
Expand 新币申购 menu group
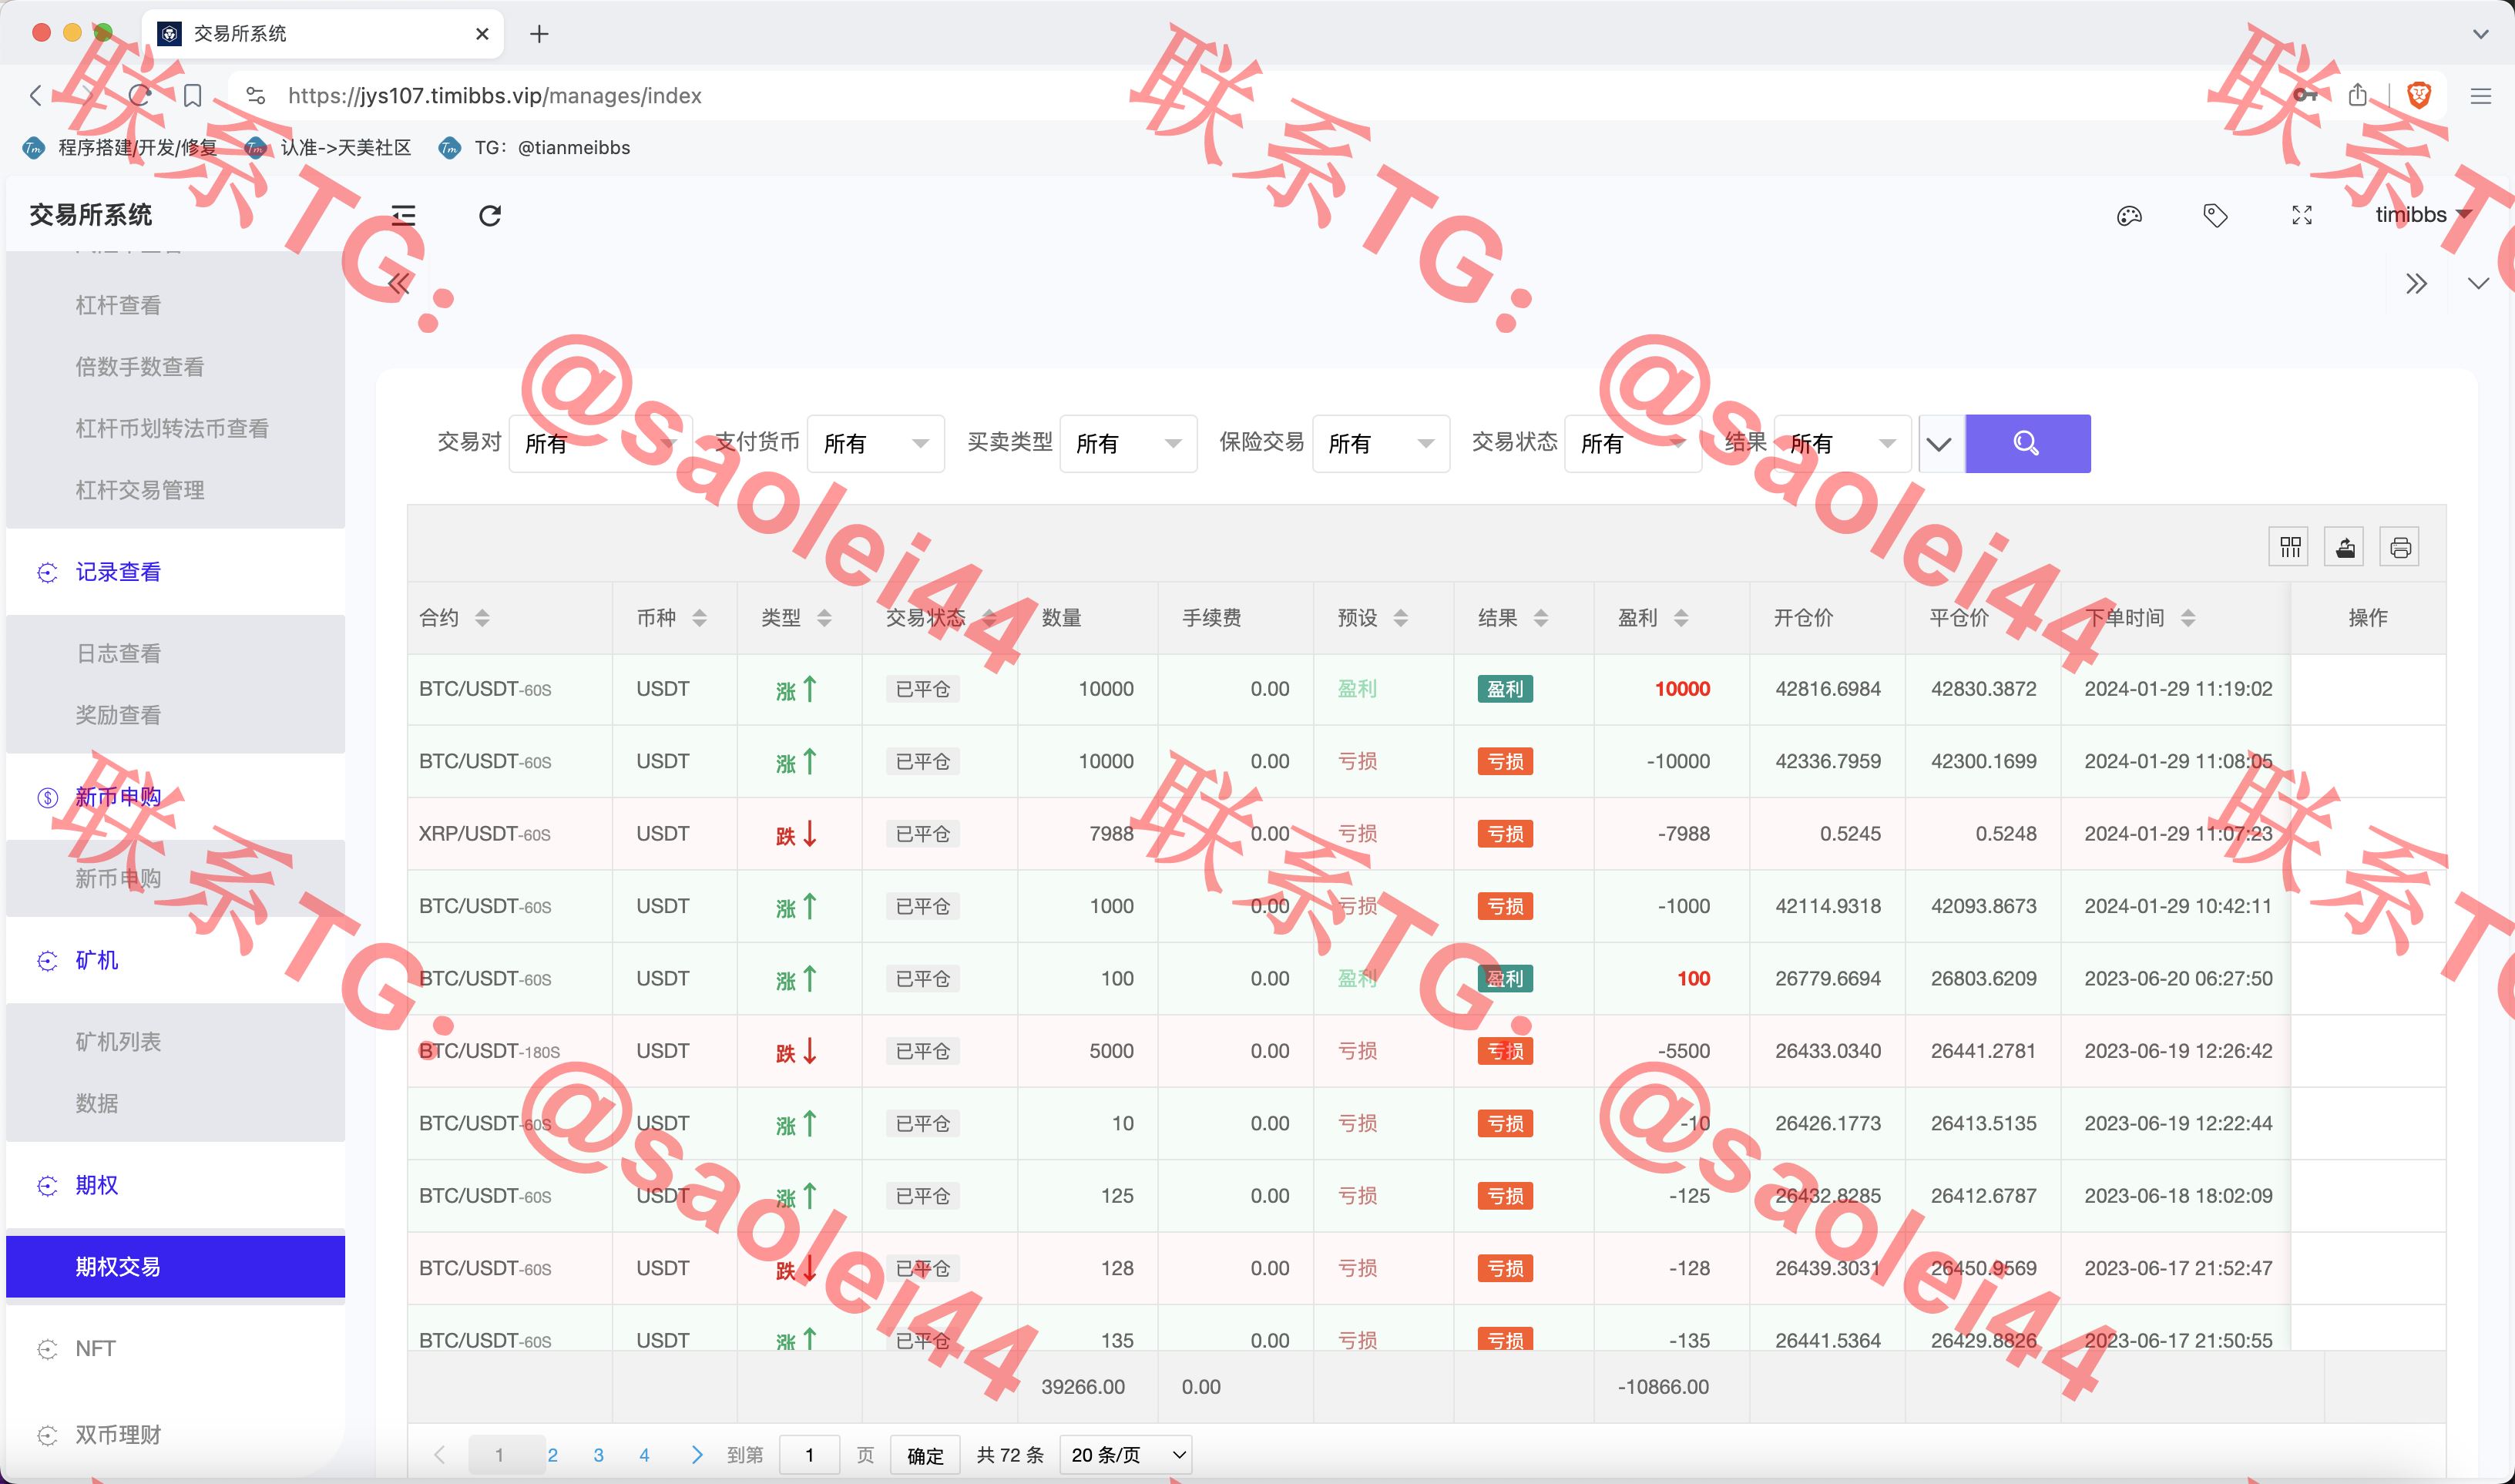pyautogui.click(x=175, y=797)
